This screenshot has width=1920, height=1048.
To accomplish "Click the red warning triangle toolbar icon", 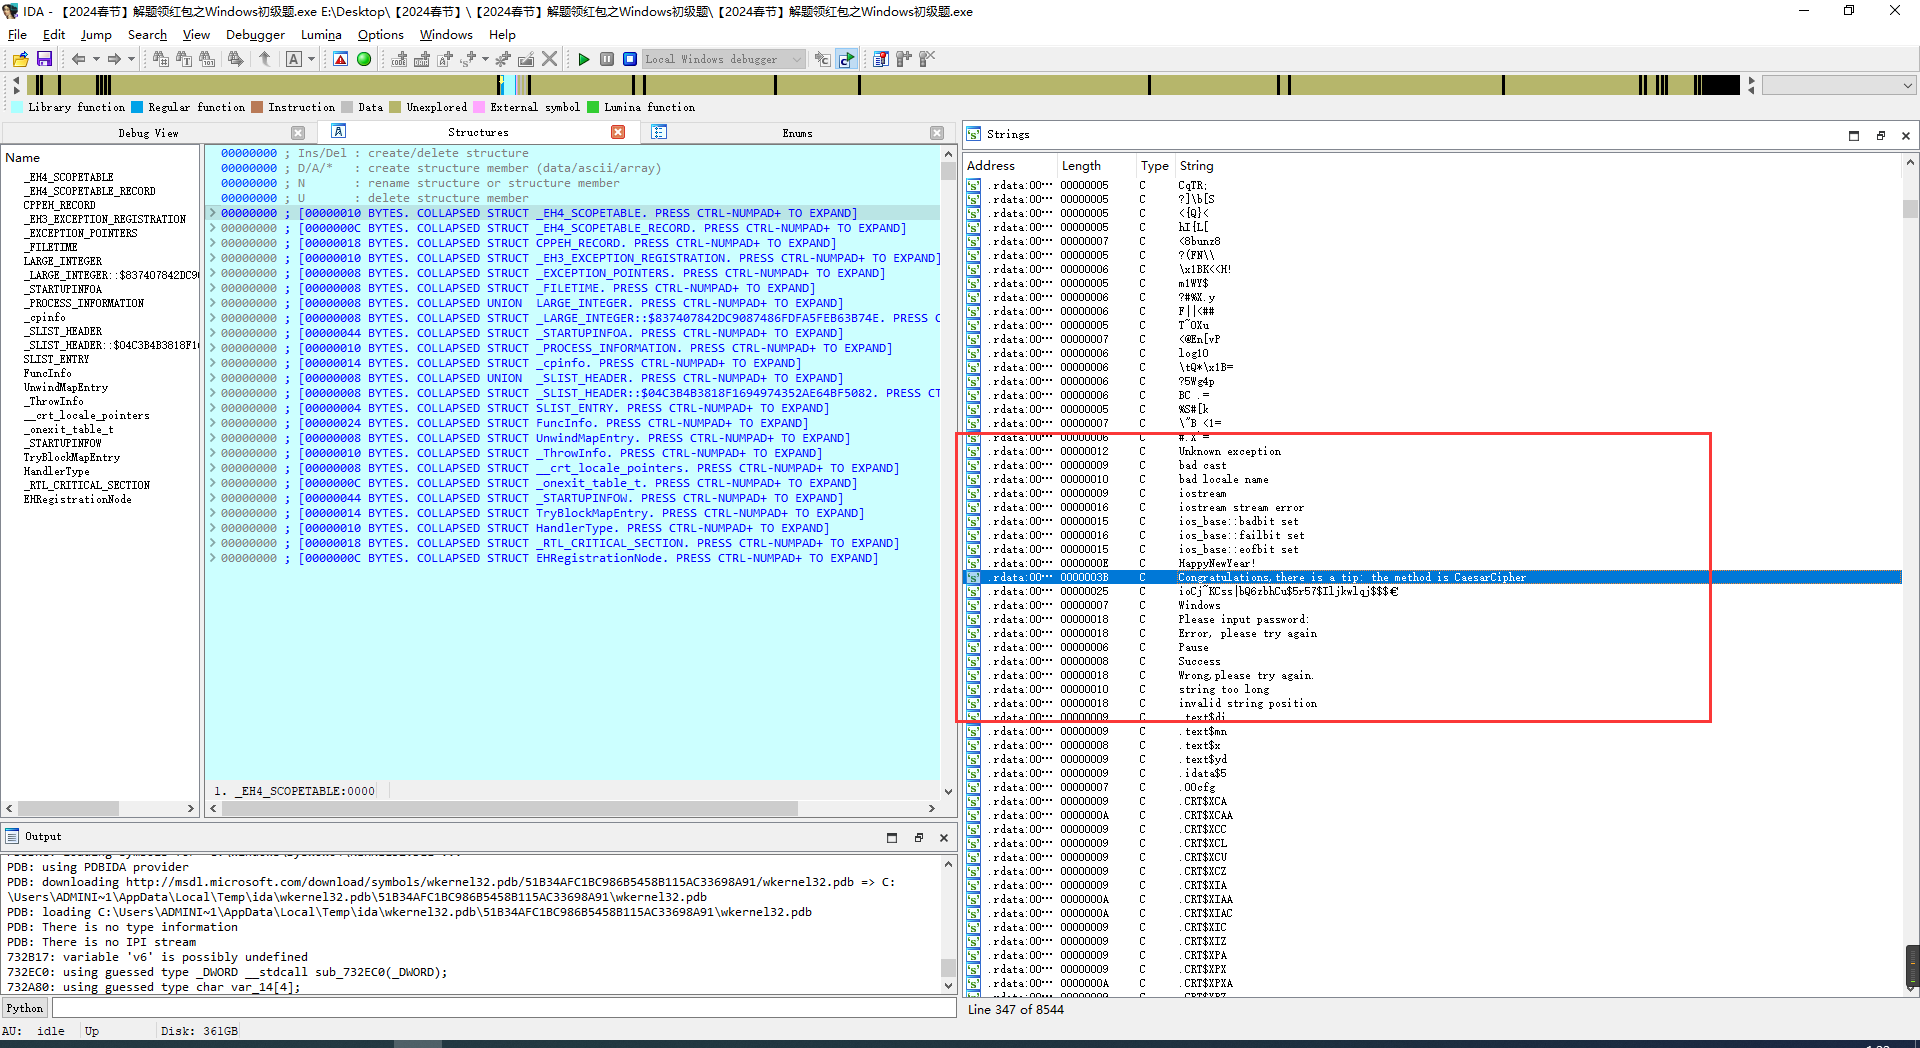I will (x=341, y=59).
